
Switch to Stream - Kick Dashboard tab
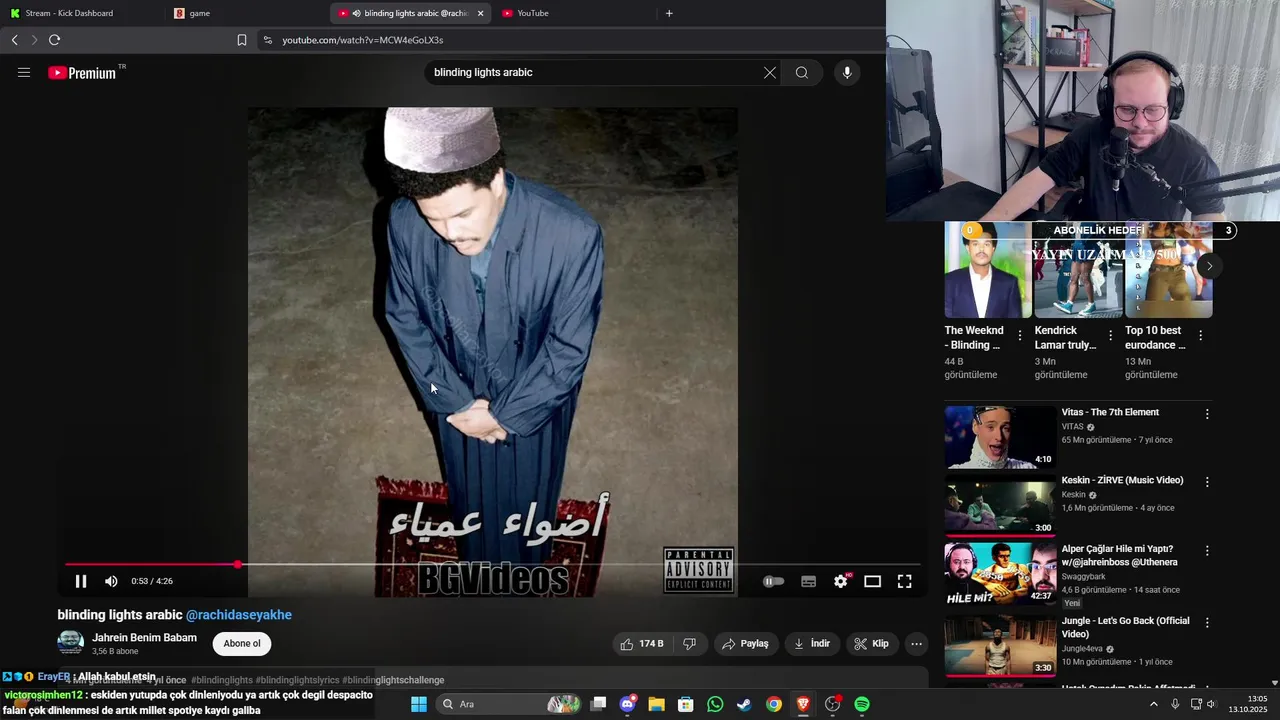click(x=80, y=13)
